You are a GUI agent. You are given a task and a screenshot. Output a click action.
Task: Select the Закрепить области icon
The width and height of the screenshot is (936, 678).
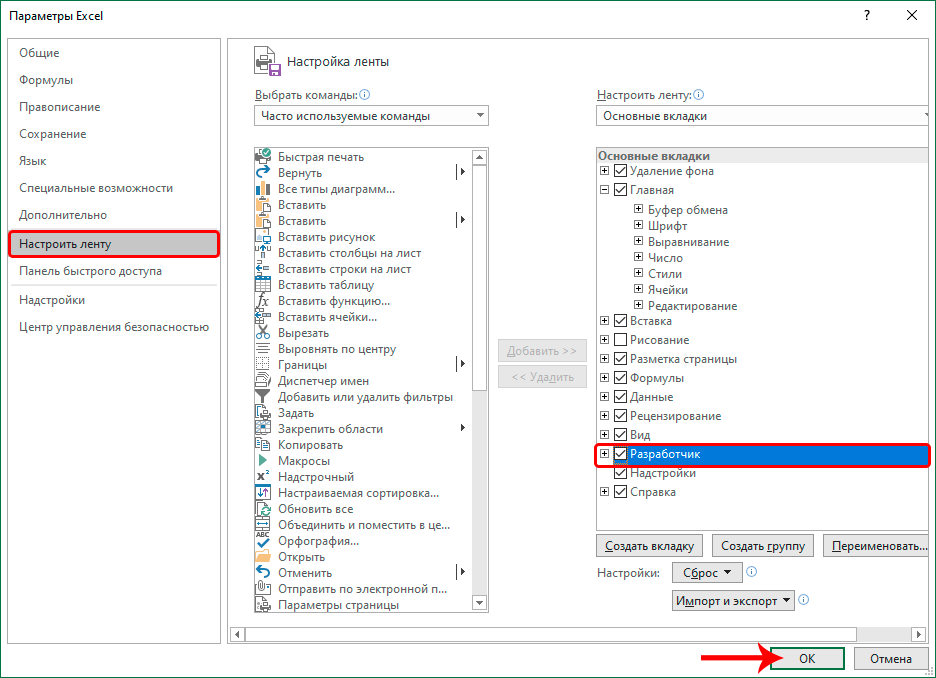[263, 429]
